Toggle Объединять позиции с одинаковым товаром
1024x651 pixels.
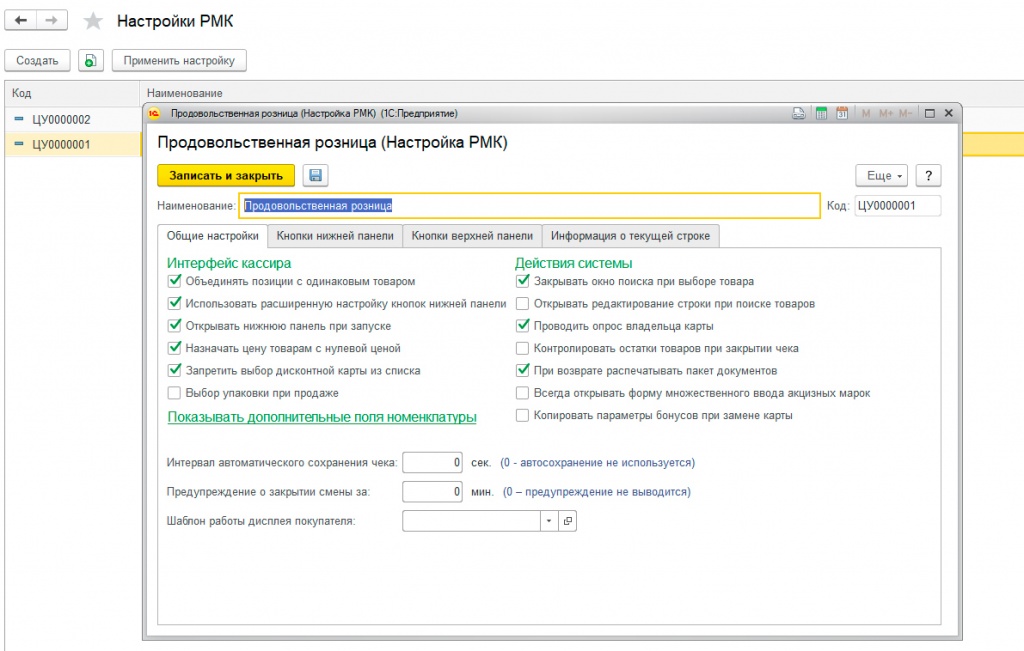pyautogui.click(x=174, y=281)
